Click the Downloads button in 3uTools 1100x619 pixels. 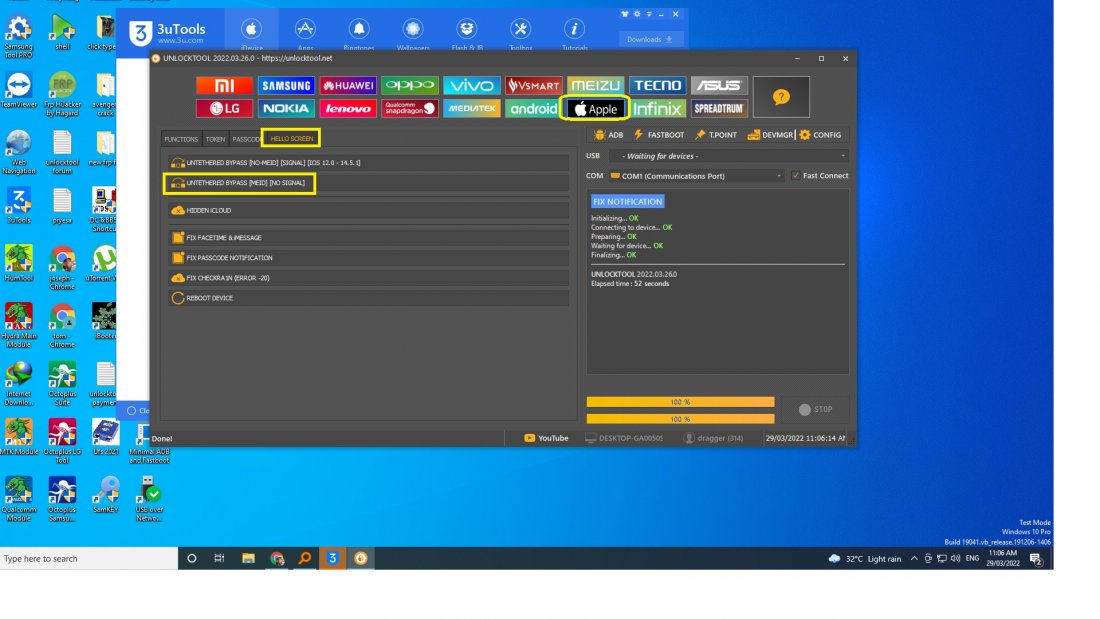point(649,39)
